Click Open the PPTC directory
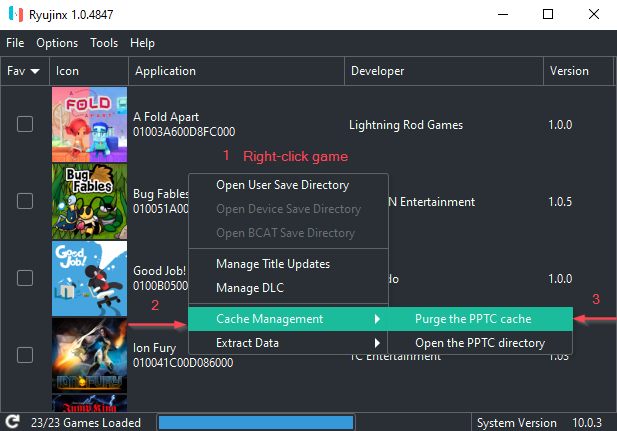The width and height of the screenshot is (617, 431). (x=480, y=343)
